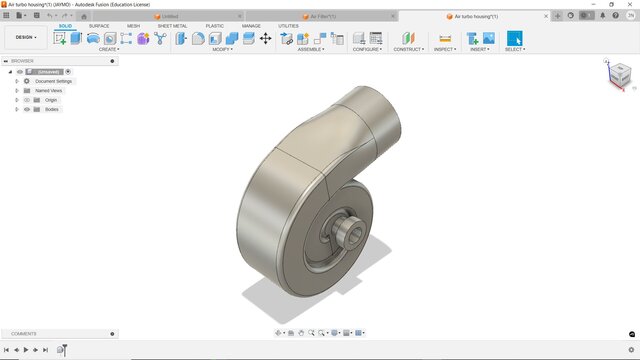Select the Insert Derive tool icon

[472, 38]
